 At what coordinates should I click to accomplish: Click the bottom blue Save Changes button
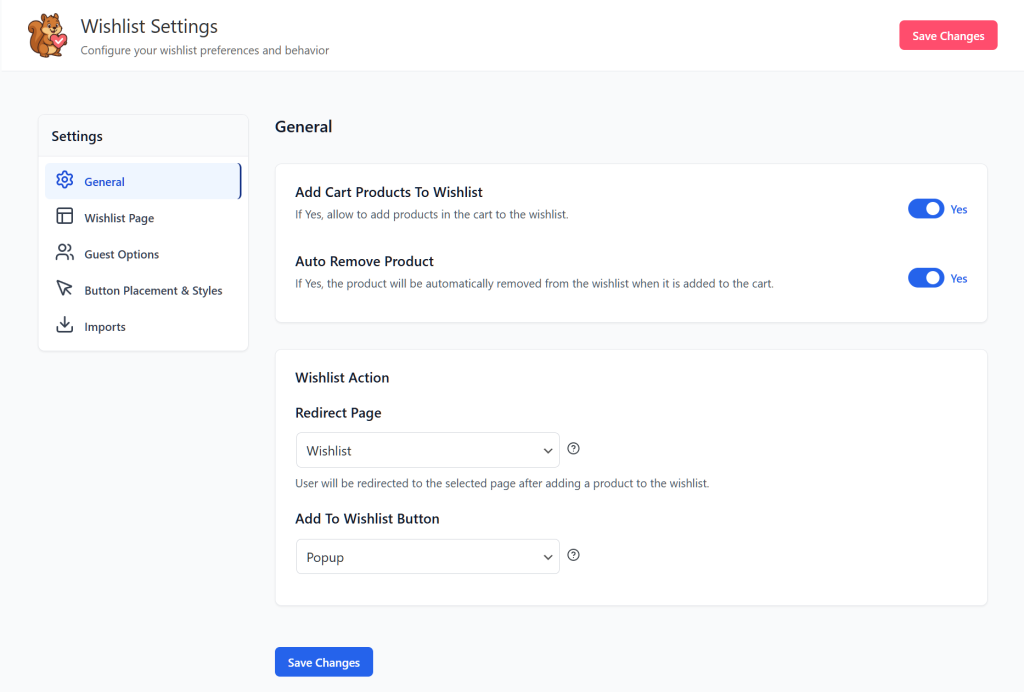click(323, 661)
